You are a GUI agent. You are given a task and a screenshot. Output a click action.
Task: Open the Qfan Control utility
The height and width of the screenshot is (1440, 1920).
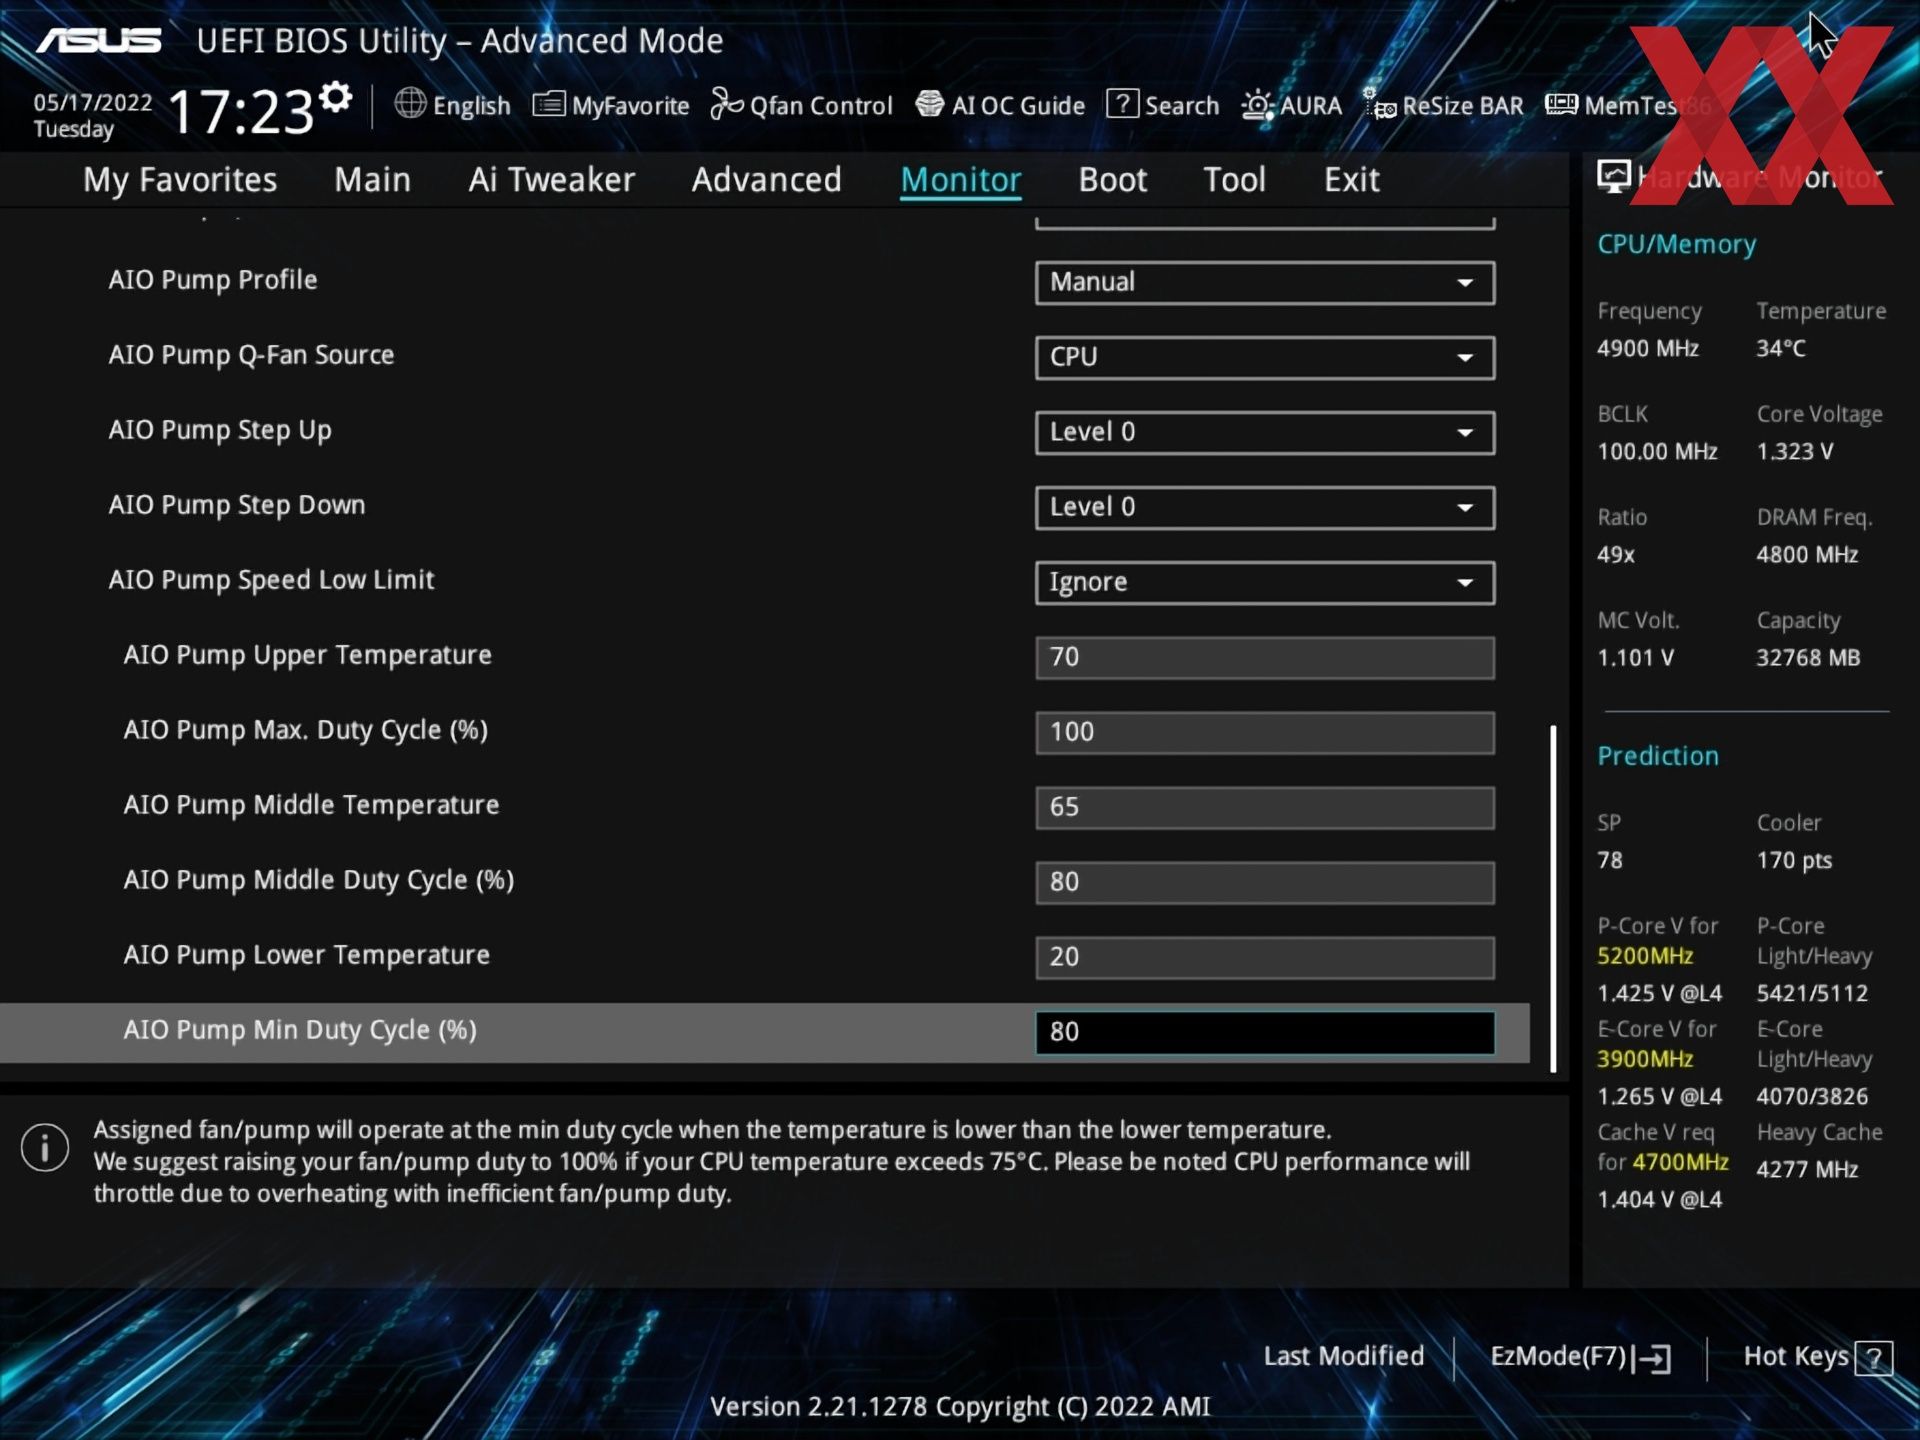point(801,105)
